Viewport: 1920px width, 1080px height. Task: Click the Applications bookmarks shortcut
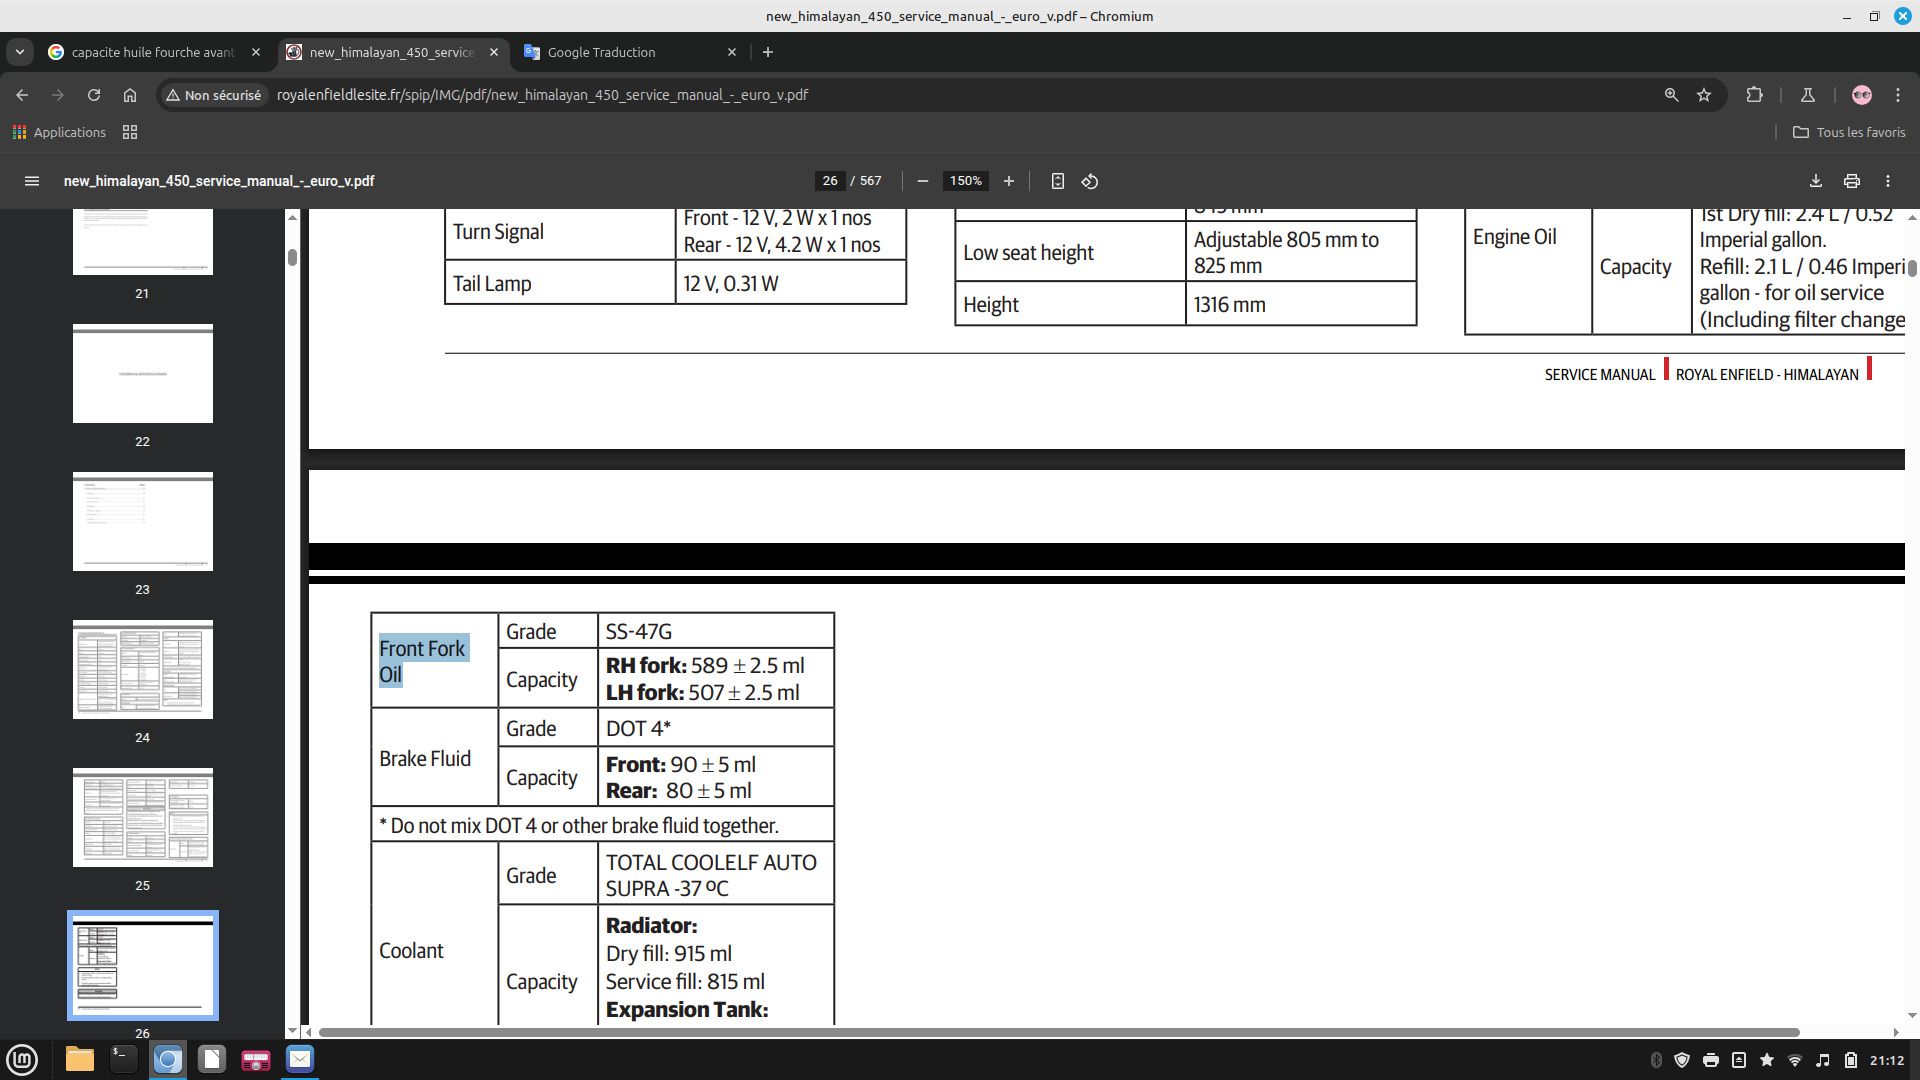click(58, 132)
